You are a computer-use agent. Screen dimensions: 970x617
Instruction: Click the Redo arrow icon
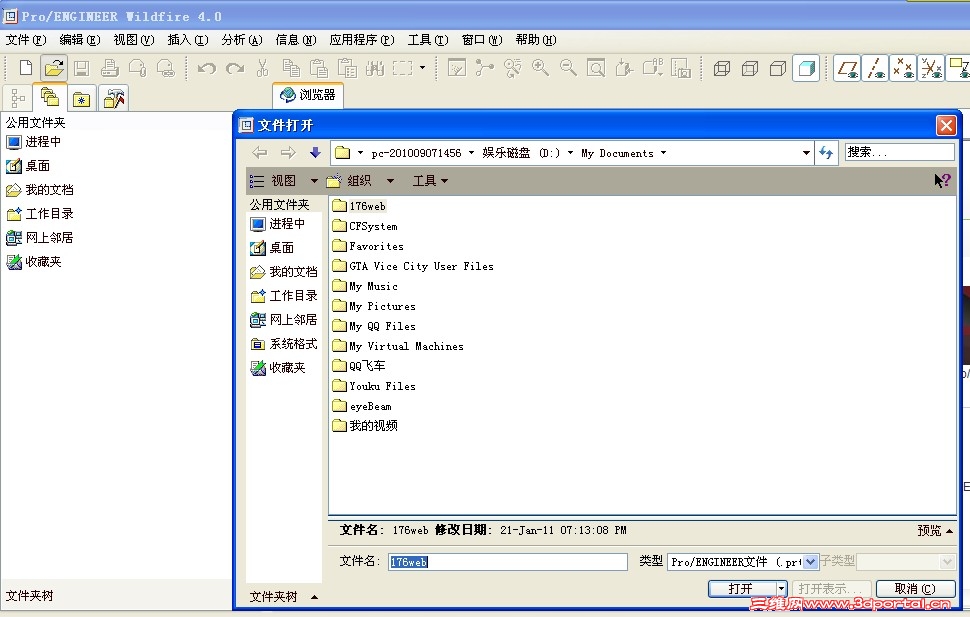tap(234, 67)
